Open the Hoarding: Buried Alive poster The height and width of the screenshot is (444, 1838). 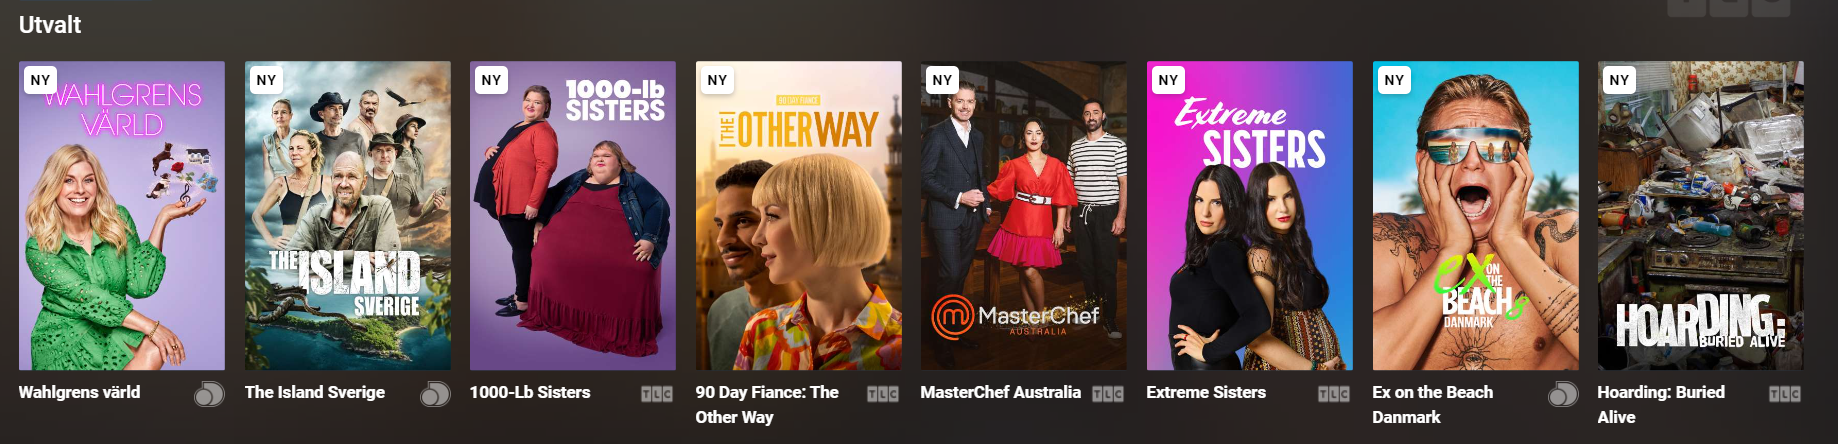(1701, 216)
